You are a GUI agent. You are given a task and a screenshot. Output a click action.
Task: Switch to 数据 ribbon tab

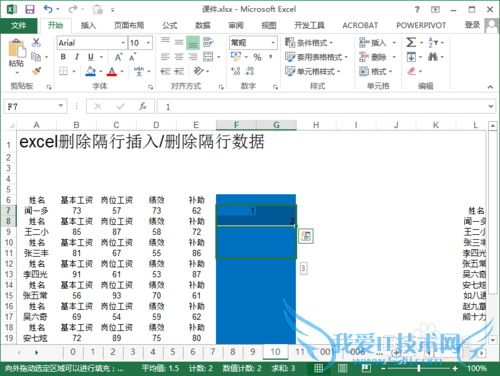coord(203,25)
